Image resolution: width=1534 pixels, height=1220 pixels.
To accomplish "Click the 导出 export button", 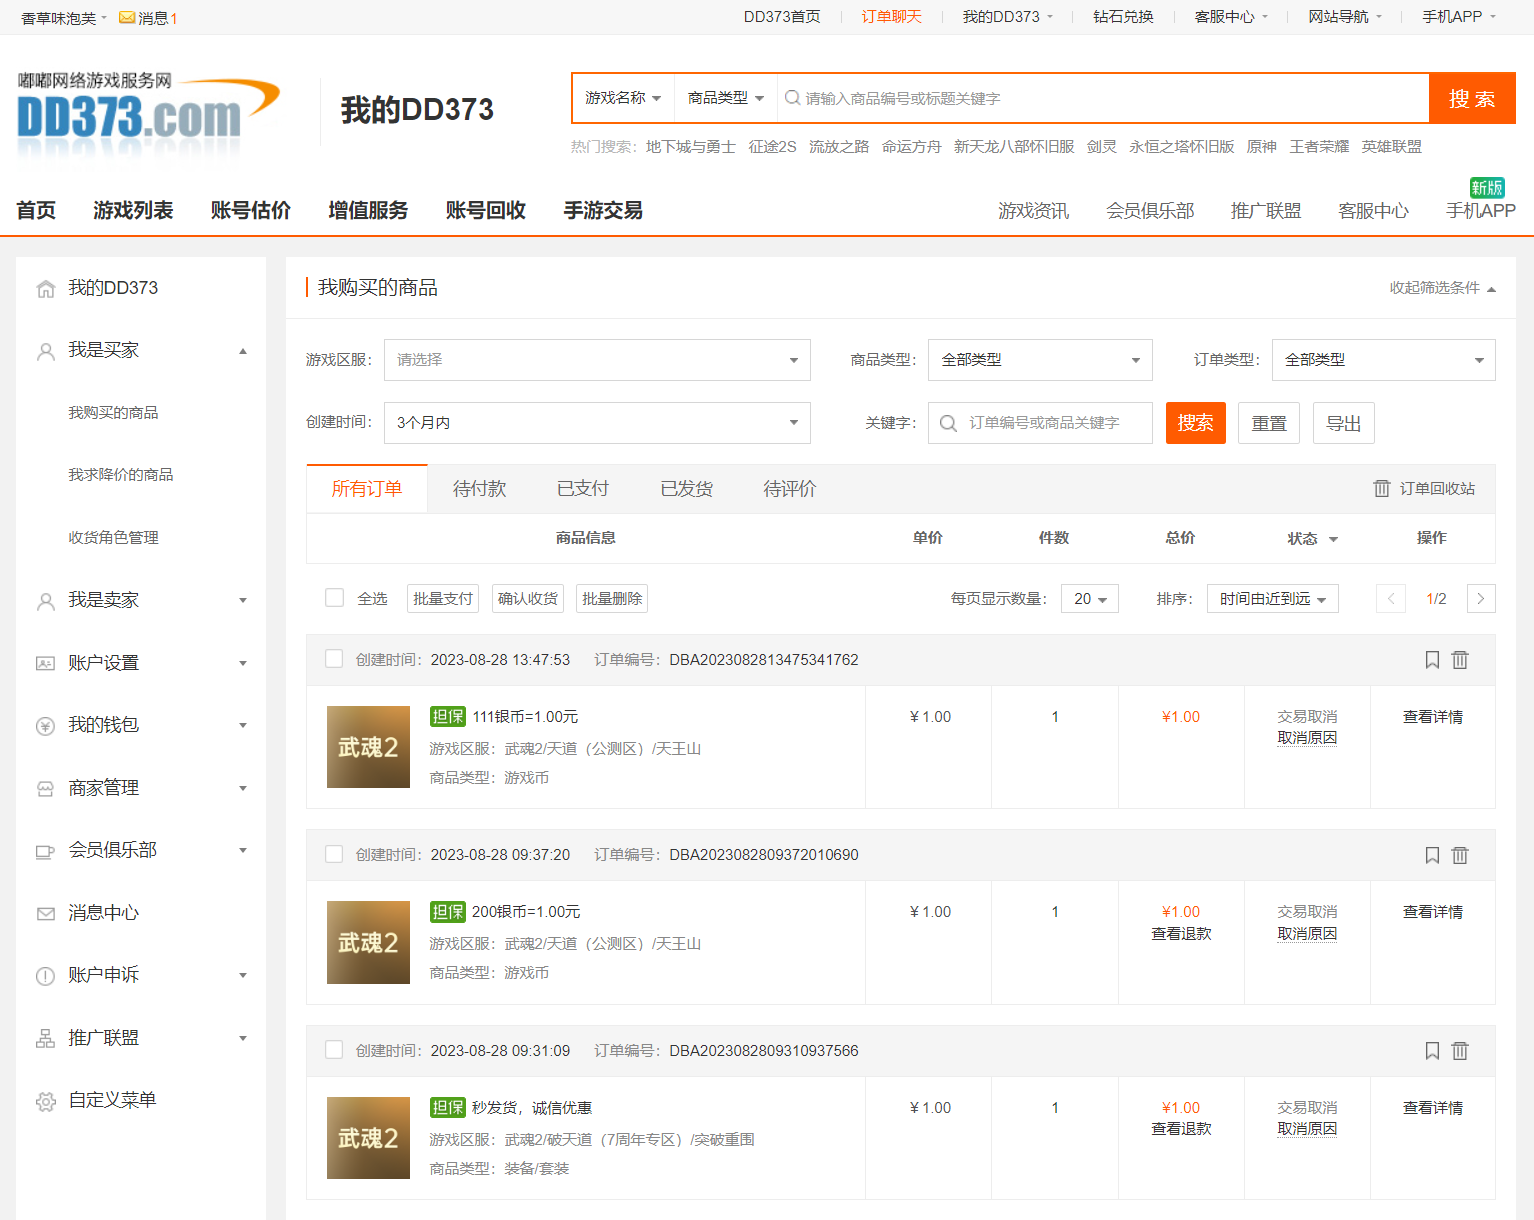I will (1344, 423).
